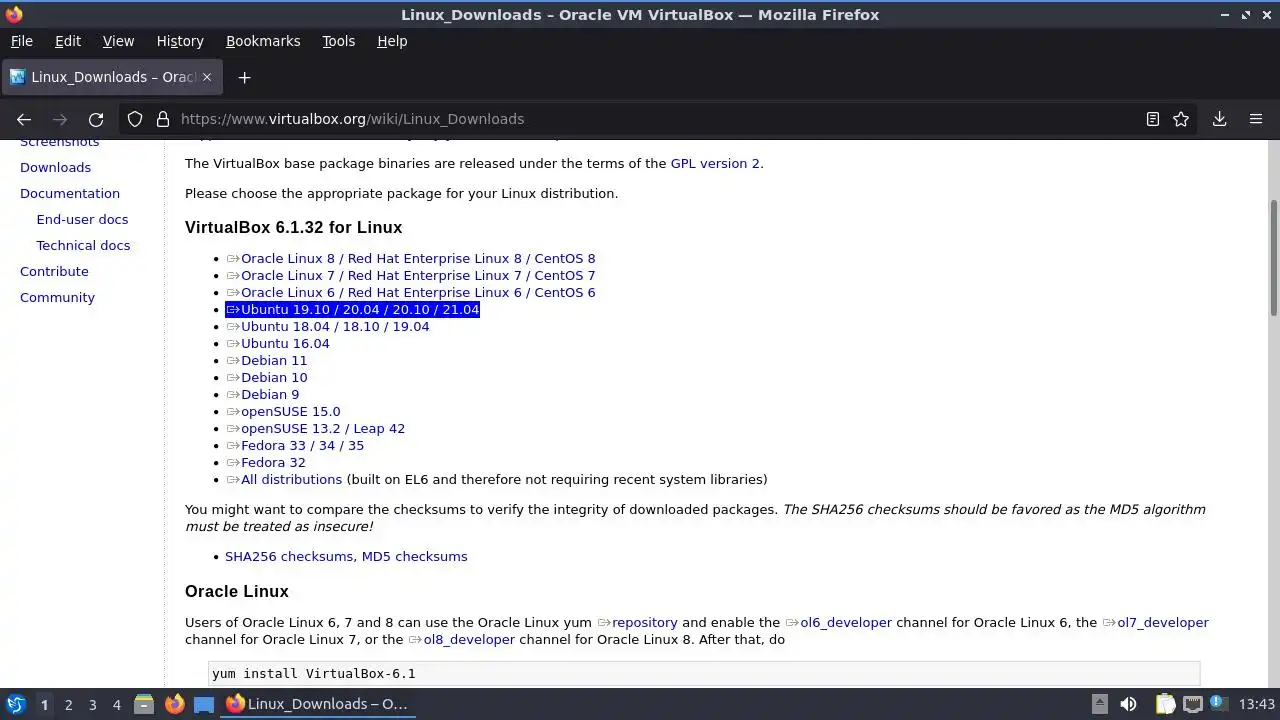Open the application launcher in taskbar
1280x720 pixels.
tap(15, 704)
